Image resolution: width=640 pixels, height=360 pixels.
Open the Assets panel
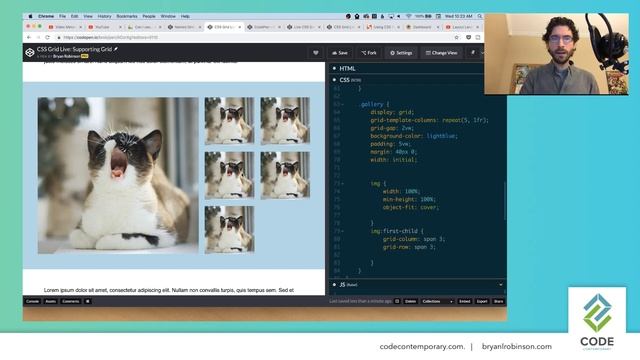(51, 301)
